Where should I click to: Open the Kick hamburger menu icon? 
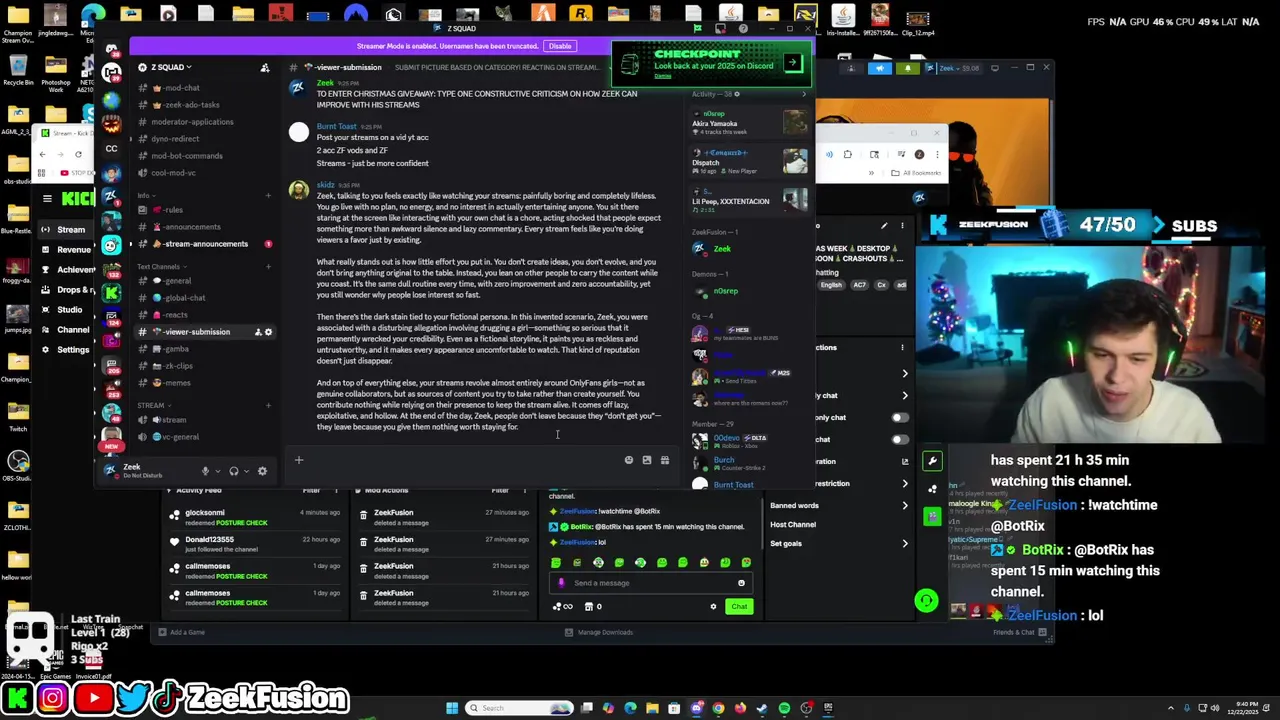coord(47,199)
